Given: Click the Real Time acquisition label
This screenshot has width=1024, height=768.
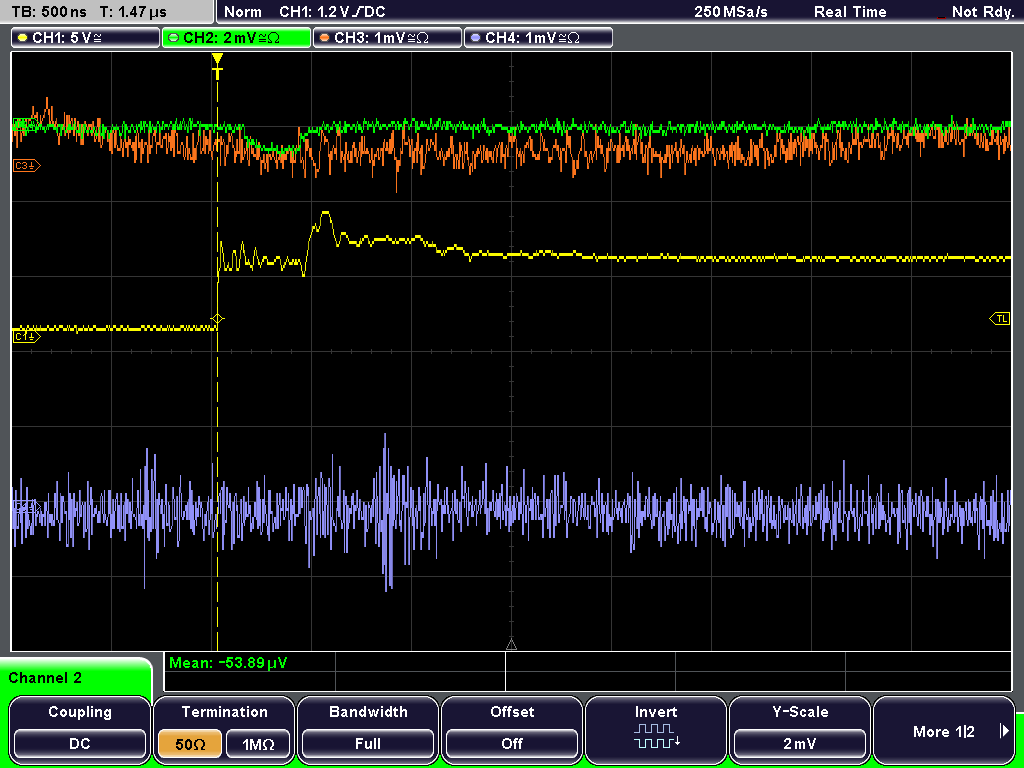Looking at the screenshot, I should (x=850, y=12).
